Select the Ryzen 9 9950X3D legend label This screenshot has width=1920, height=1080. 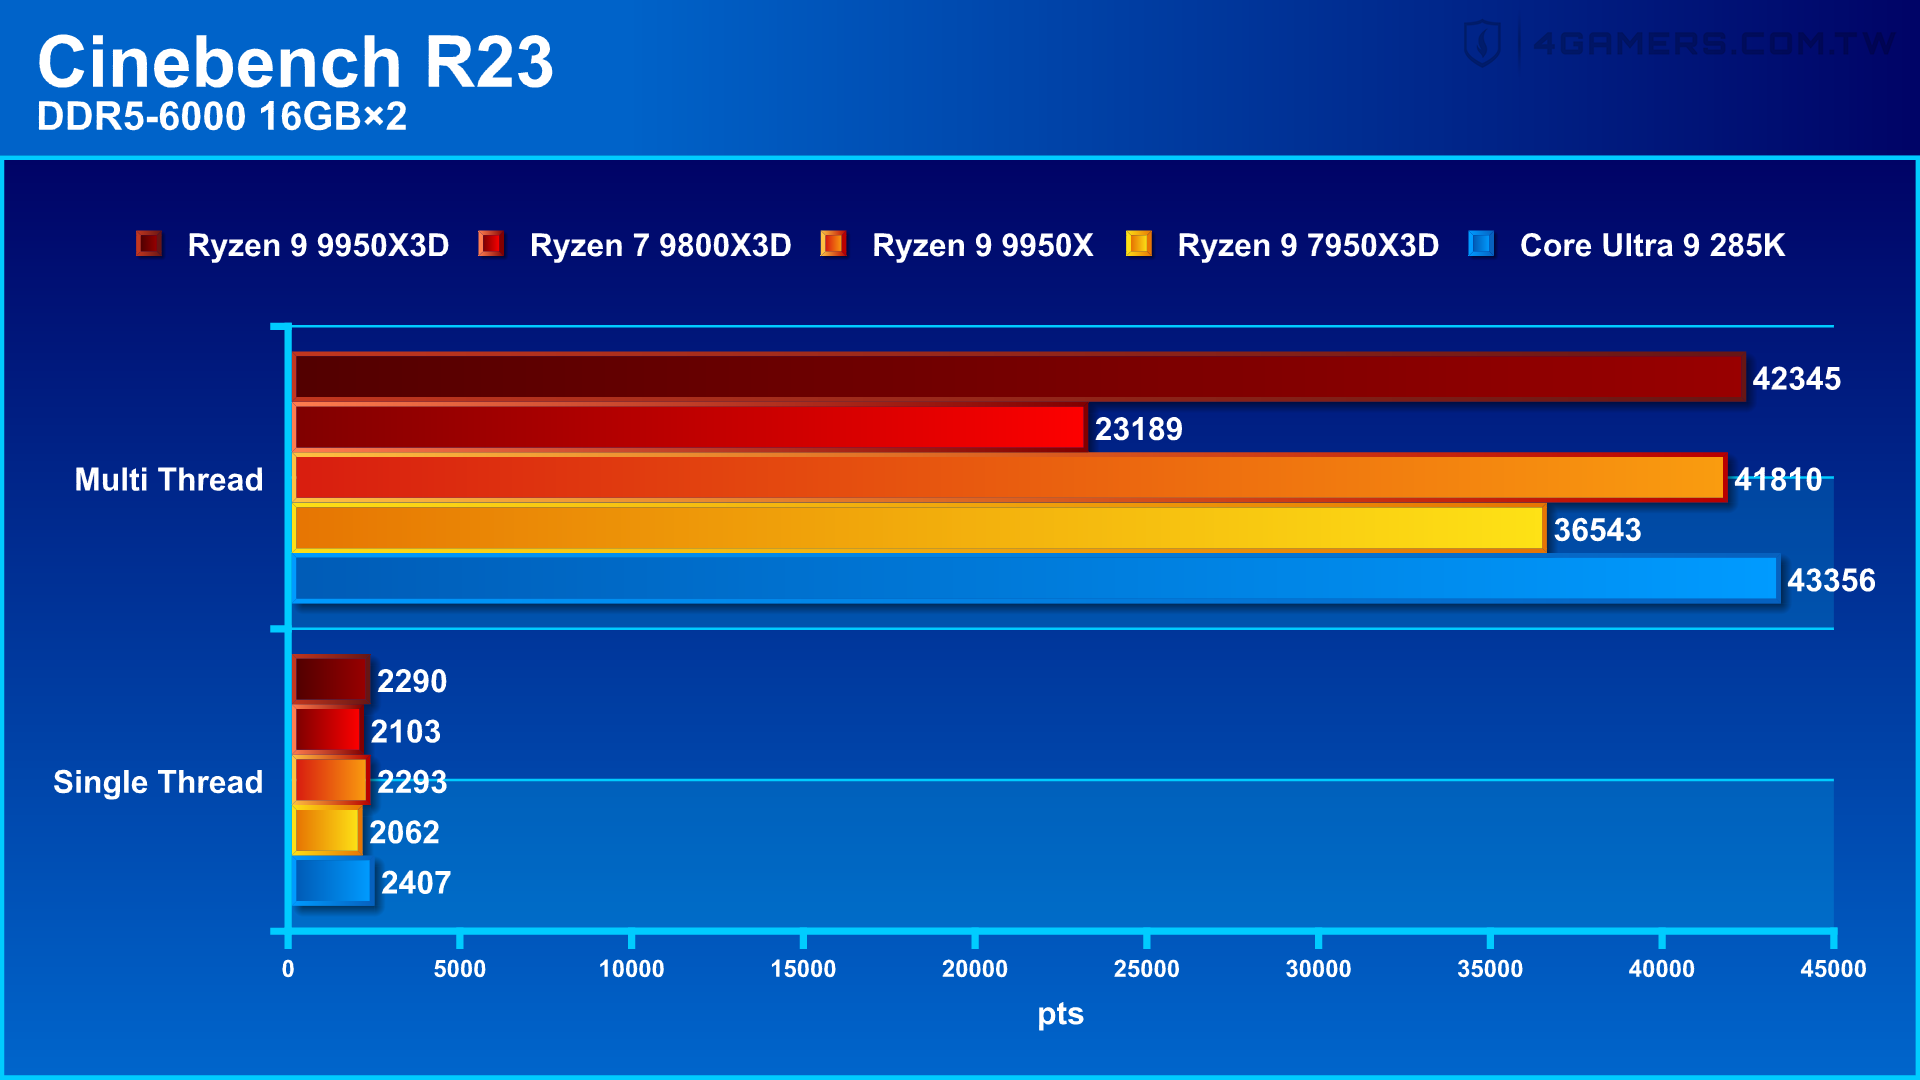click(318, 245)
